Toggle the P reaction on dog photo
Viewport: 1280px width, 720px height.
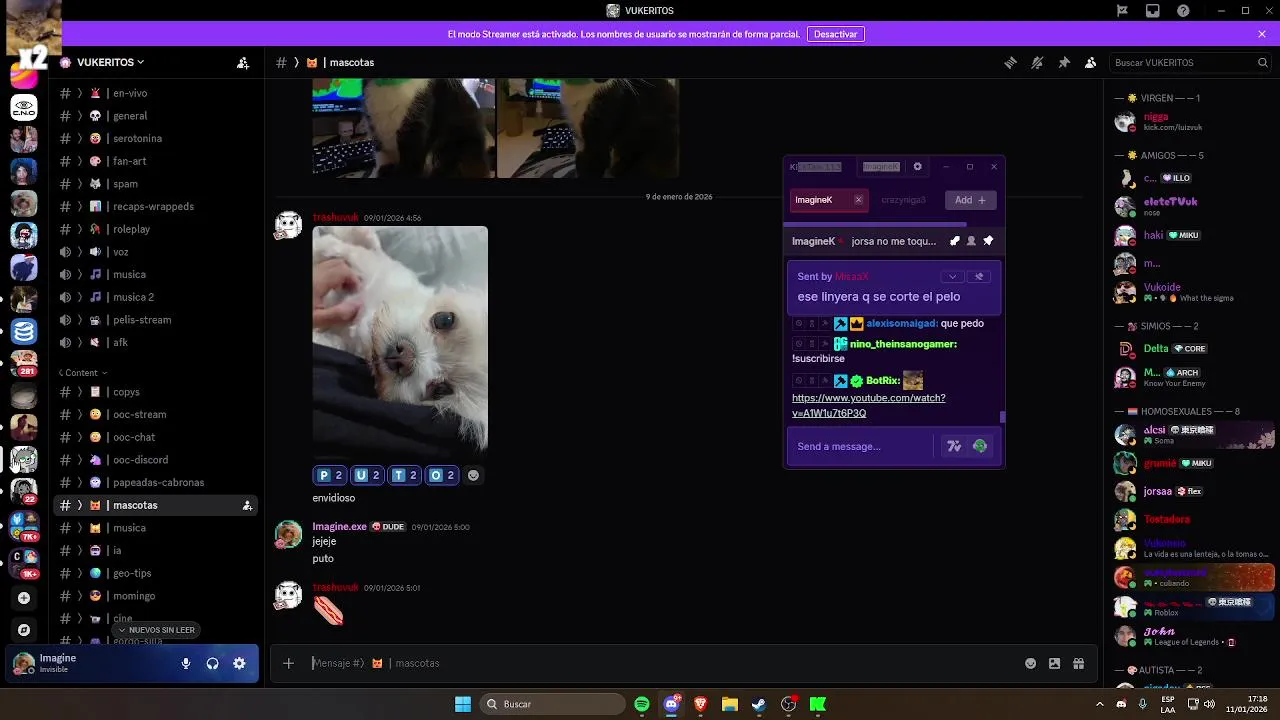[330, 475]
